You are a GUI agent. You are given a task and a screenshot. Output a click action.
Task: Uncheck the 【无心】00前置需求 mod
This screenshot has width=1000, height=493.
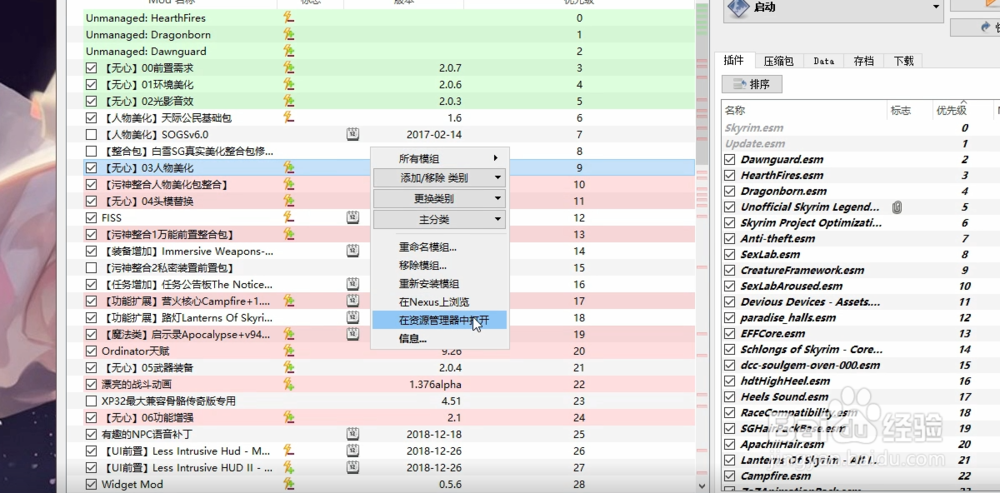coord(91,68)
